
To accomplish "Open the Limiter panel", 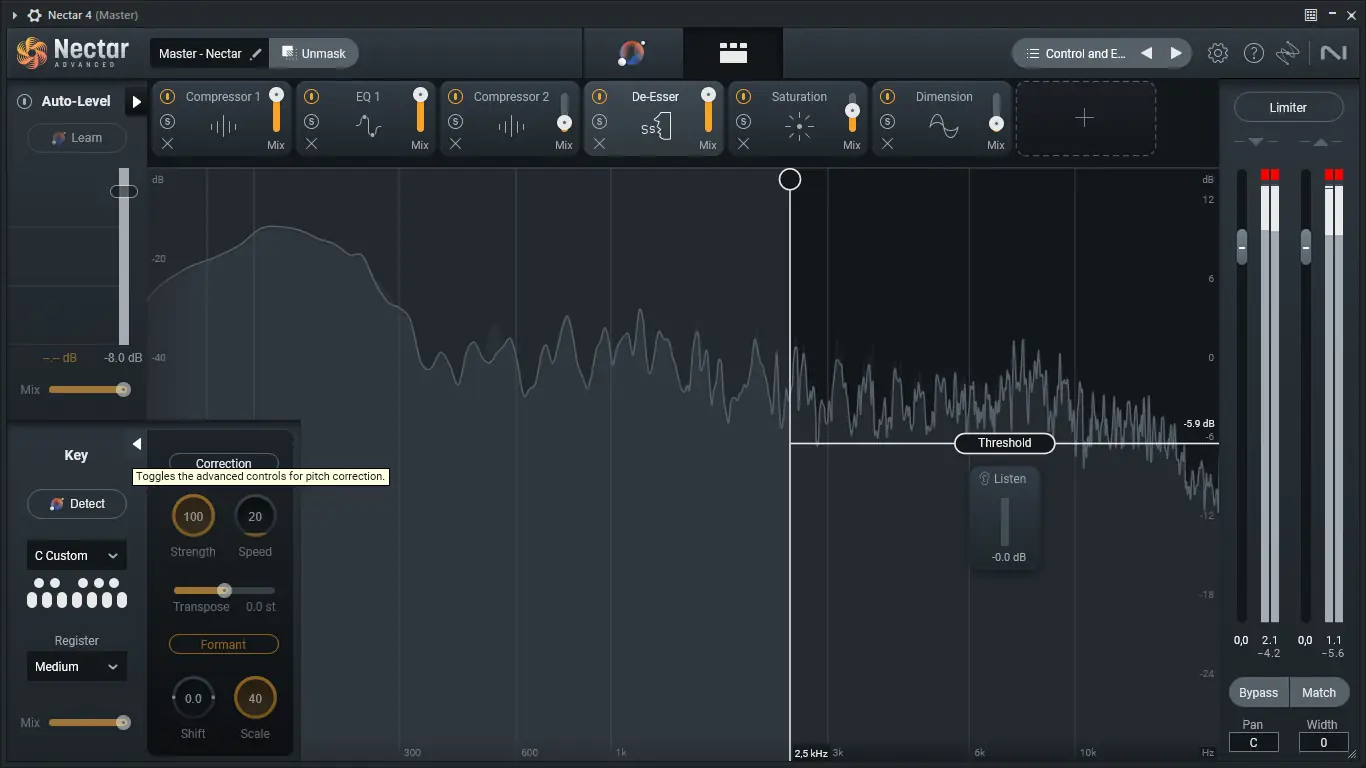I will 1288,107.
